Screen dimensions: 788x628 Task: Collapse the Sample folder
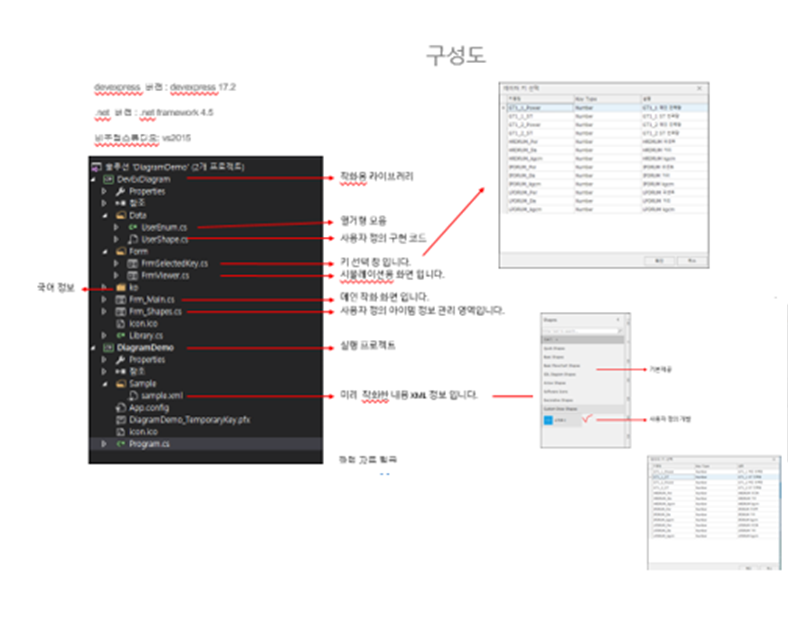105,384
